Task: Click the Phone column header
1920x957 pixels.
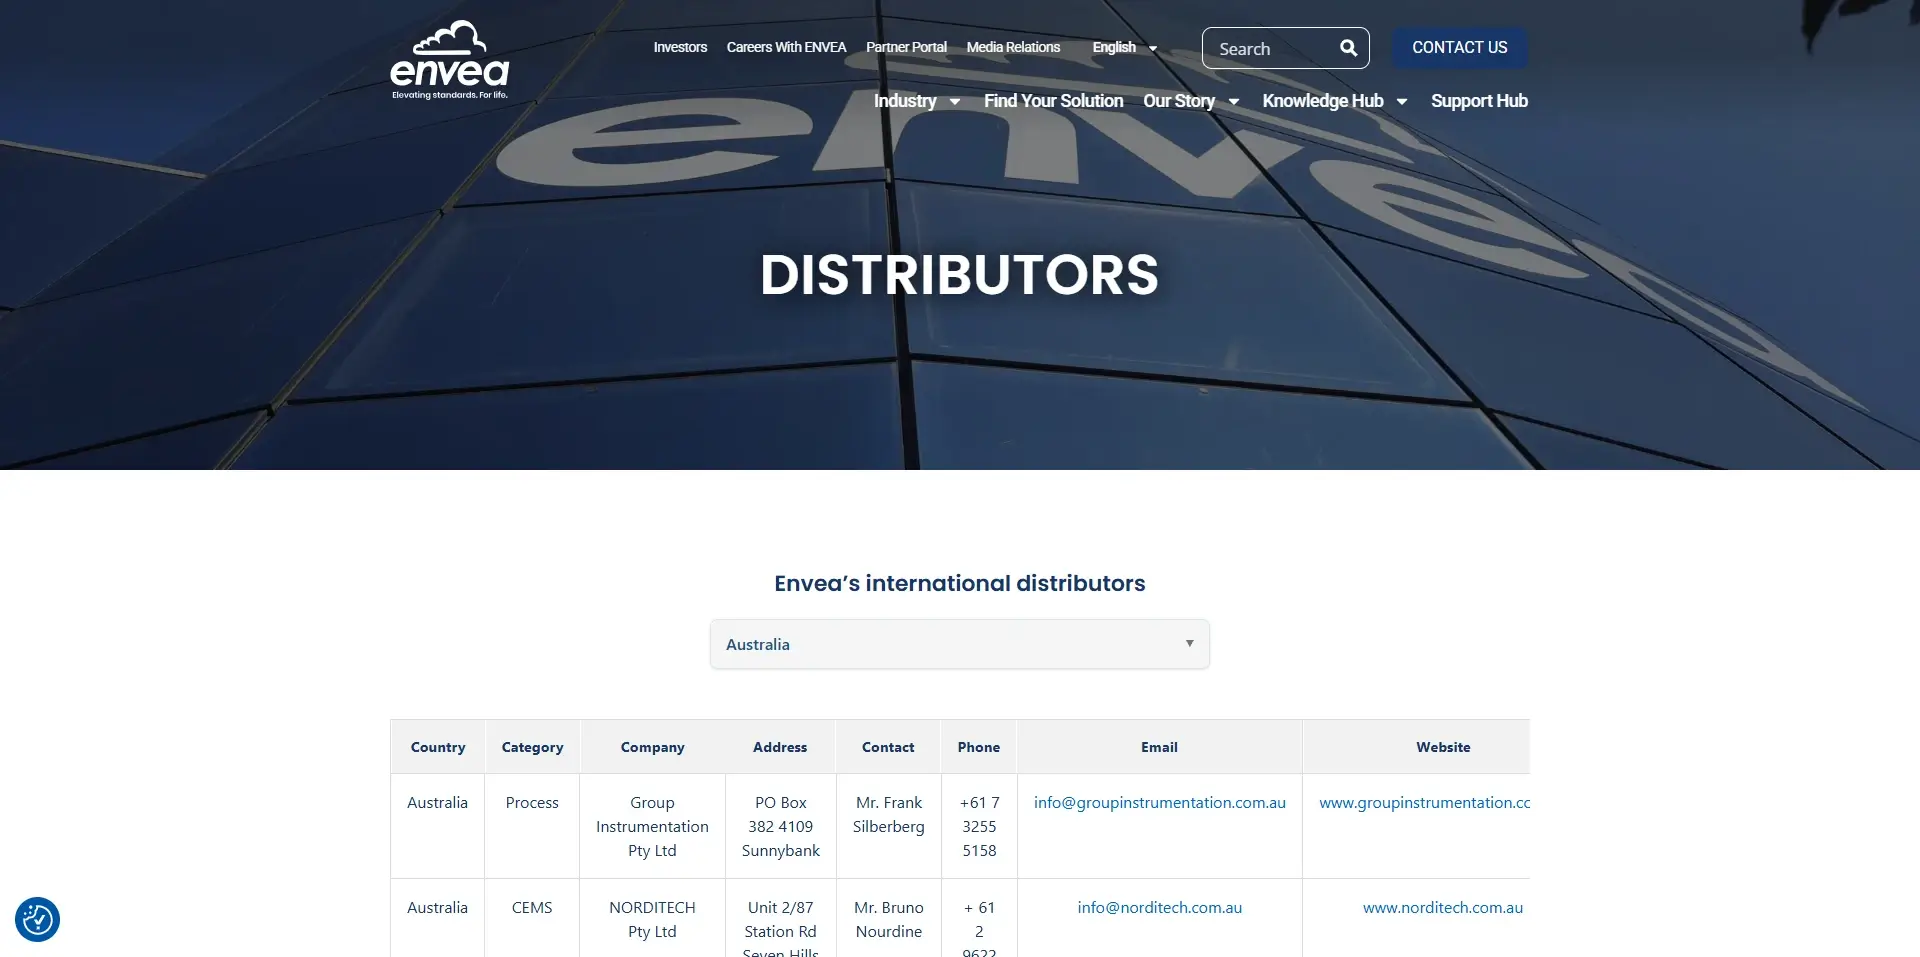Action: (979, 747)
